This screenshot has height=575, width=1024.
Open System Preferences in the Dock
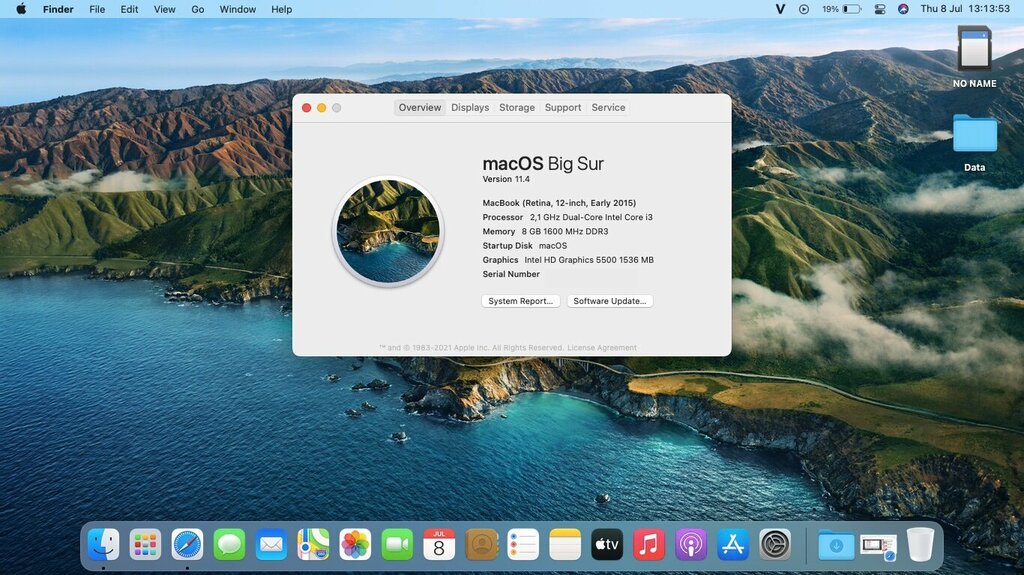[x=775, y=544]
